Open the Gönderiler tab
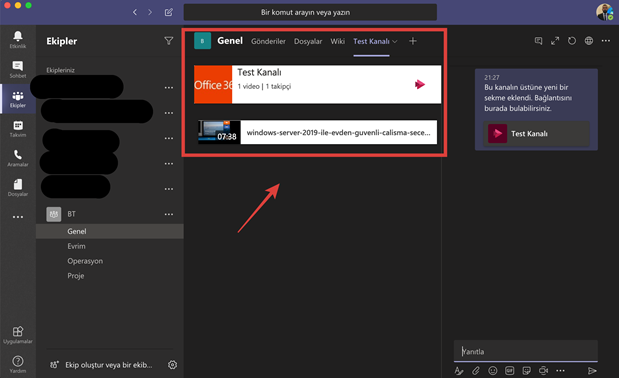Viewport: 619px width, 378px height. click(x=268, y=41)
